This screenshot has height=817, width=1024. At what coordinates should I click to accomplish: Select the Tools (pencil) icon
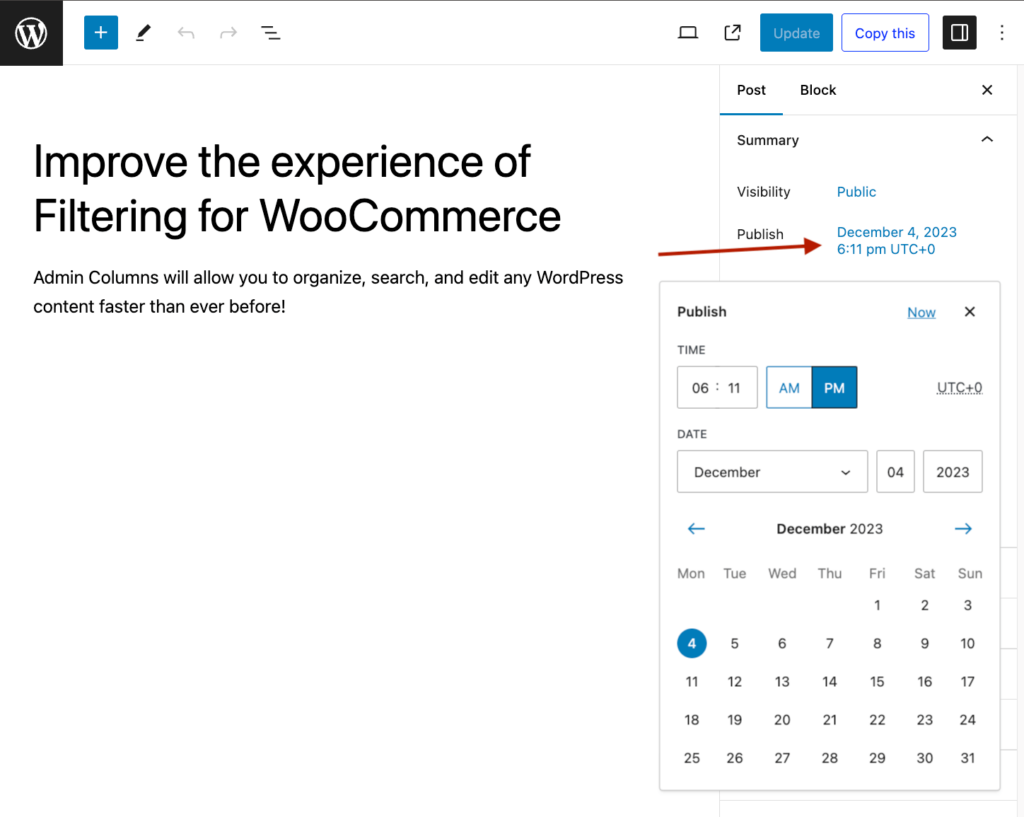tap(142, 32)
